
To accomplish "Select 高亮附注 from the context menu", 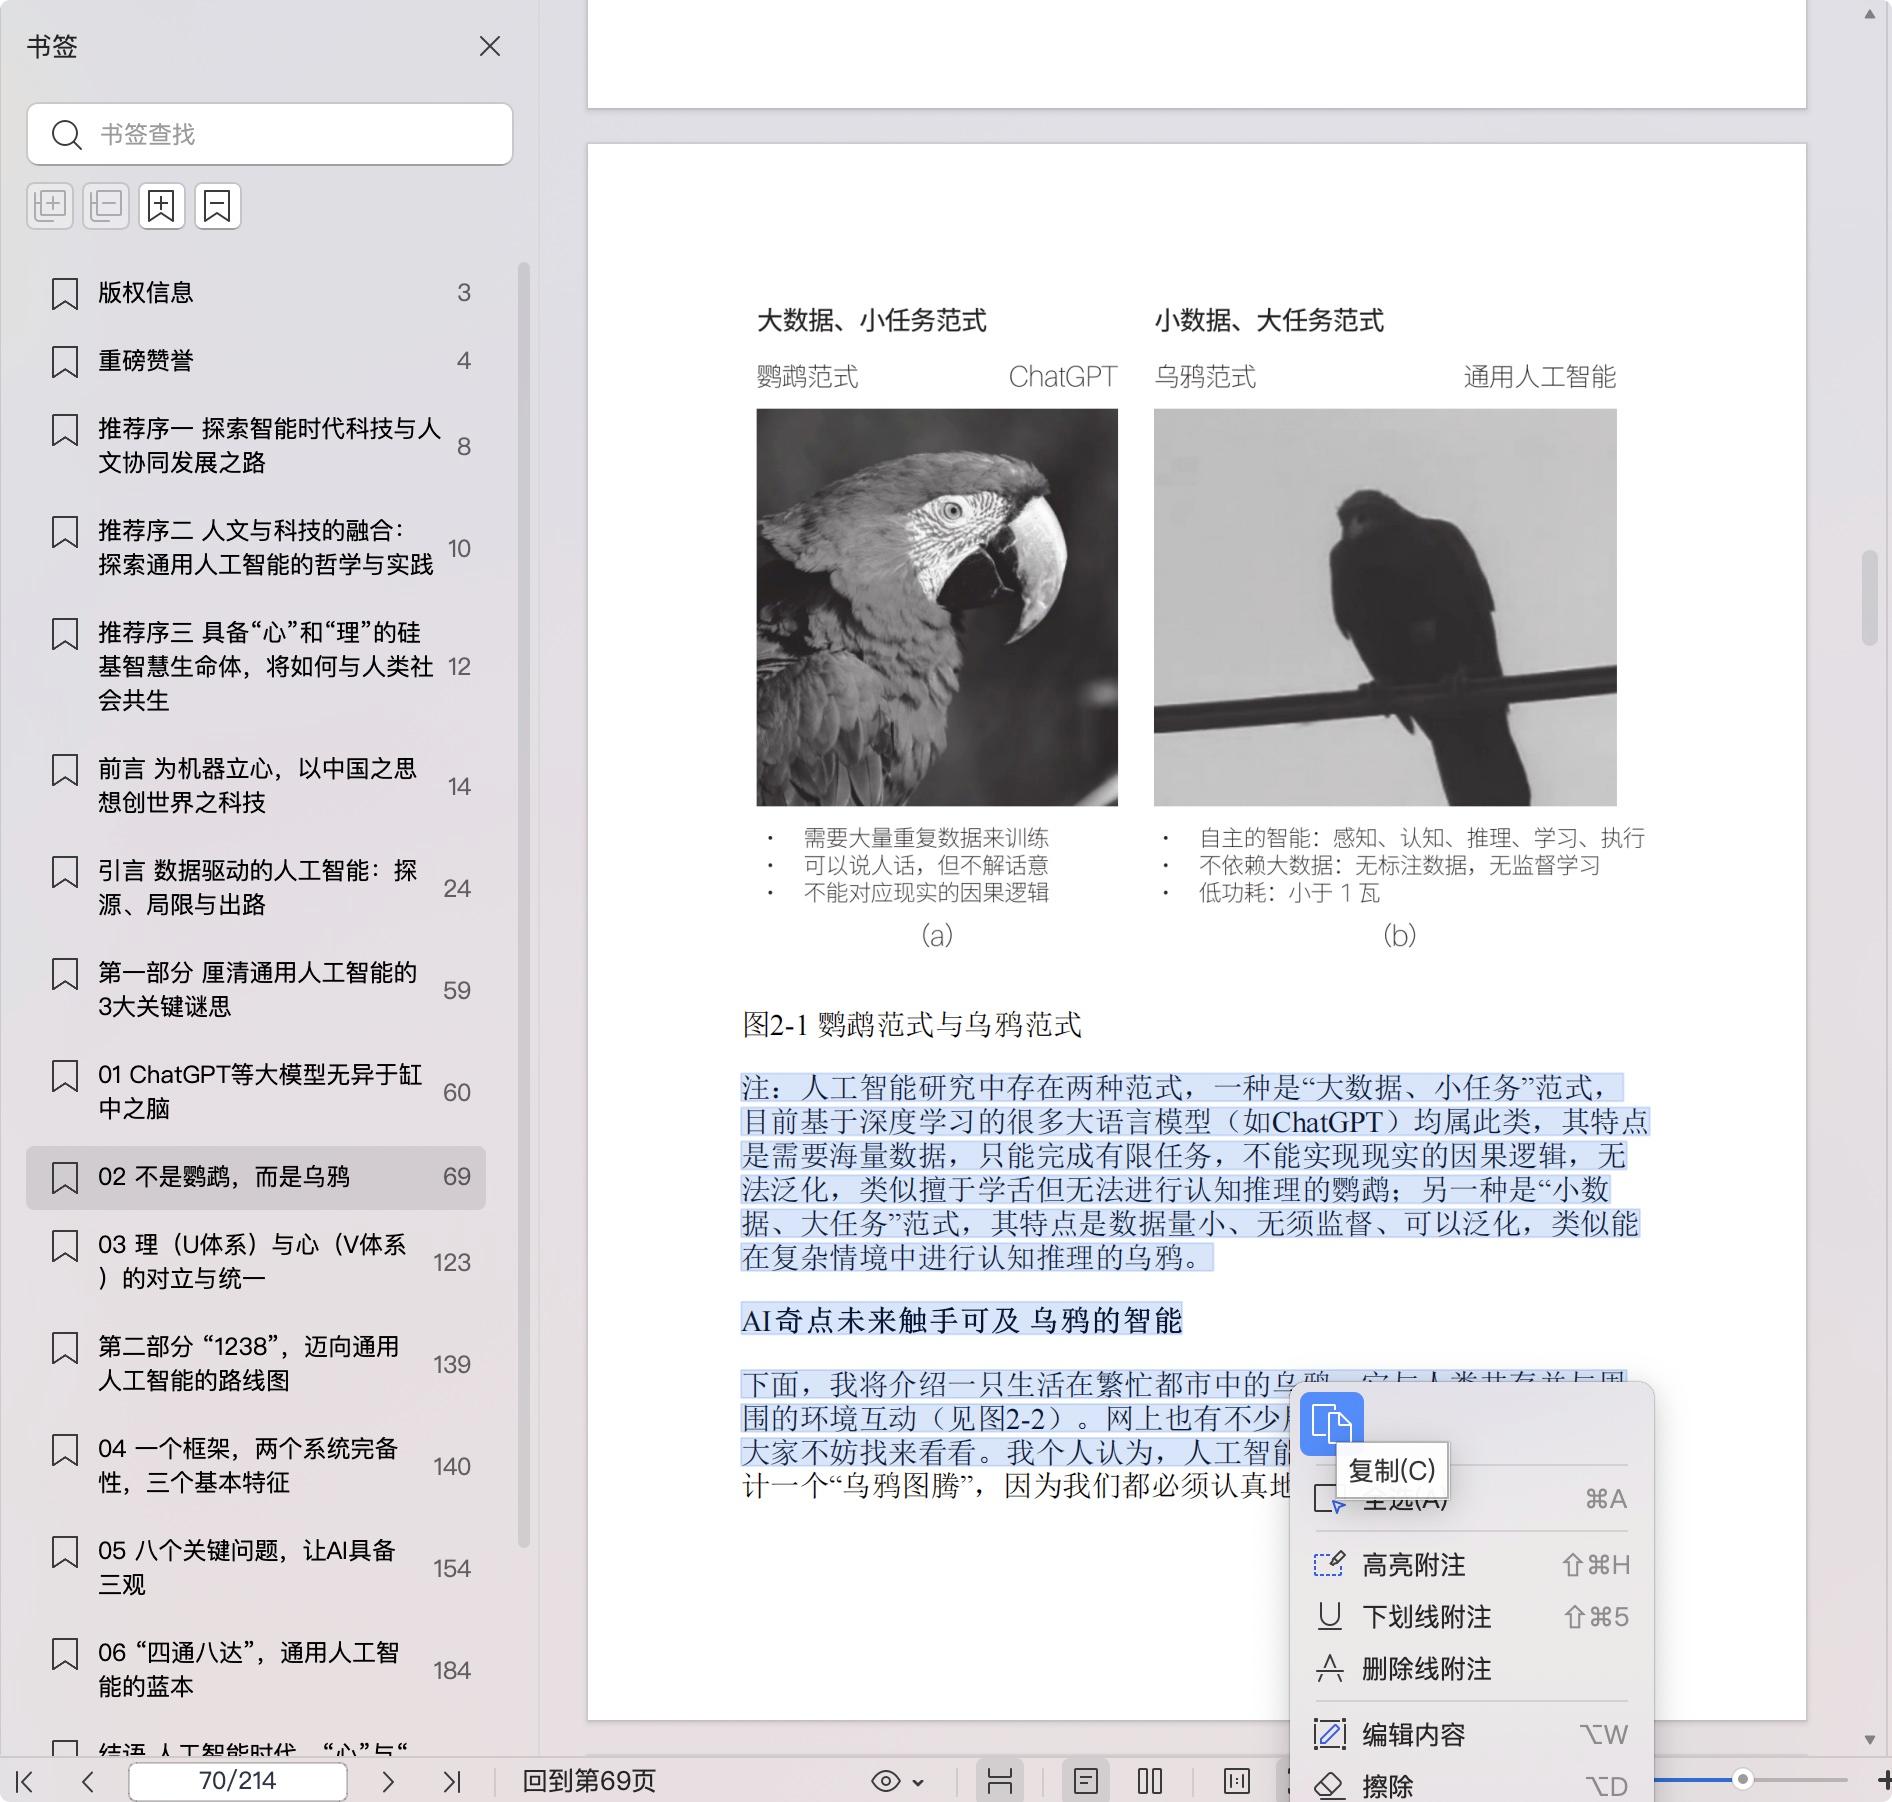I will pyautogui.click(x=1413, y=1565).
